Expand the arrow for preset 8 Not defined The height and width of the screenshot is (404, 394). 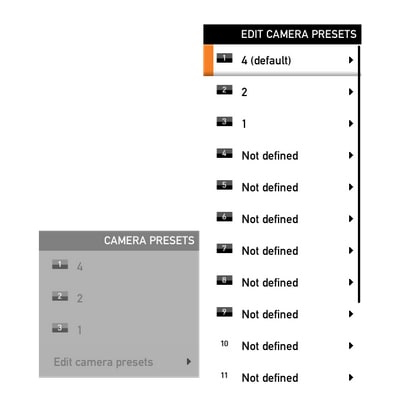click(x=351, y=282)
